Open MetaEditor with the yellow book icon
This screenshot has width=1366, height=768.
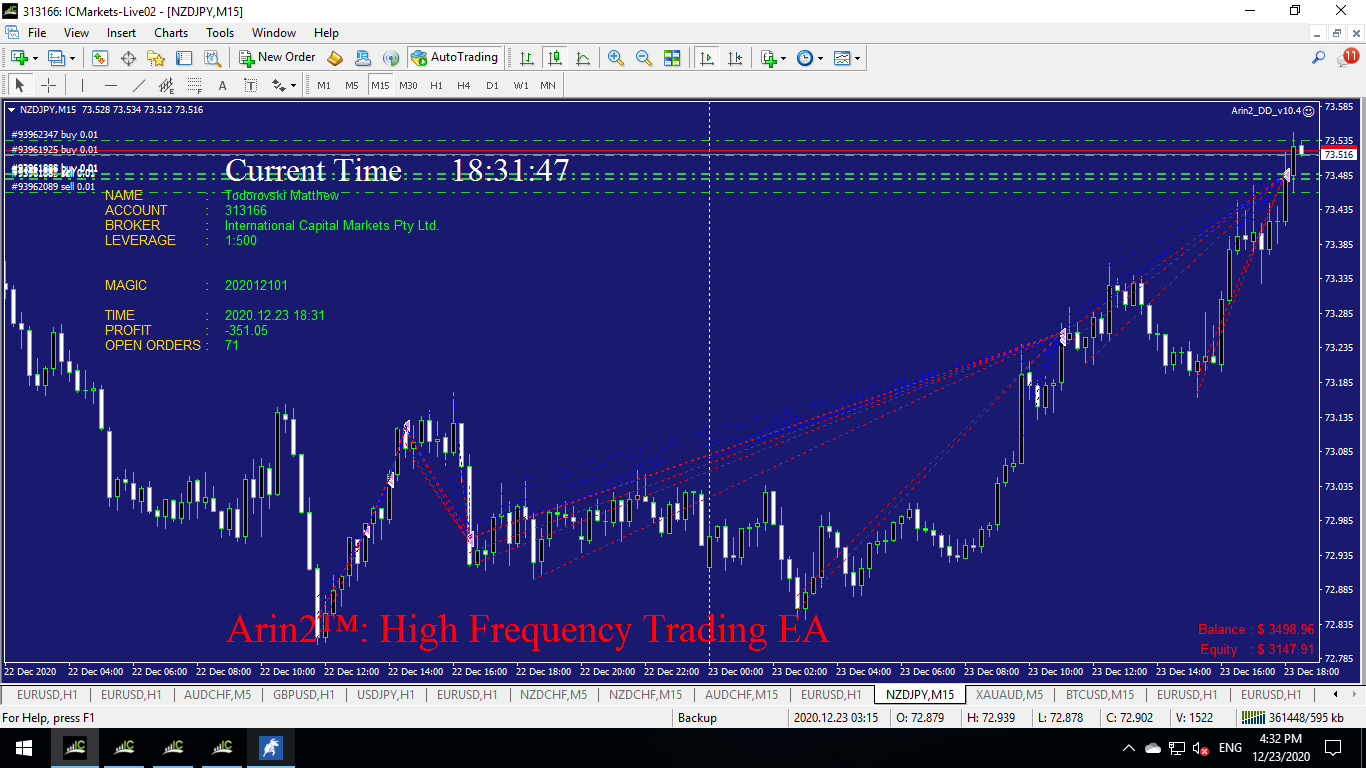click(335, 58)
